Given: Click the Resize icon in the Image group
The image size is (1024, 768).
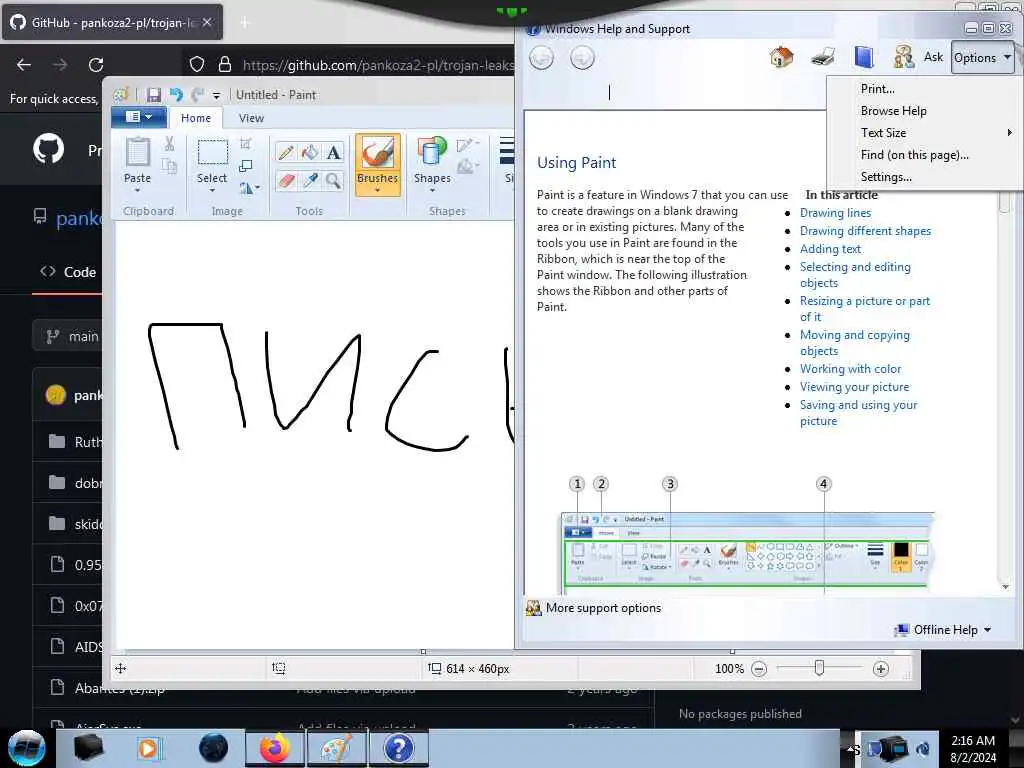Looking at the screenshot, I should (x=246, y=166).
